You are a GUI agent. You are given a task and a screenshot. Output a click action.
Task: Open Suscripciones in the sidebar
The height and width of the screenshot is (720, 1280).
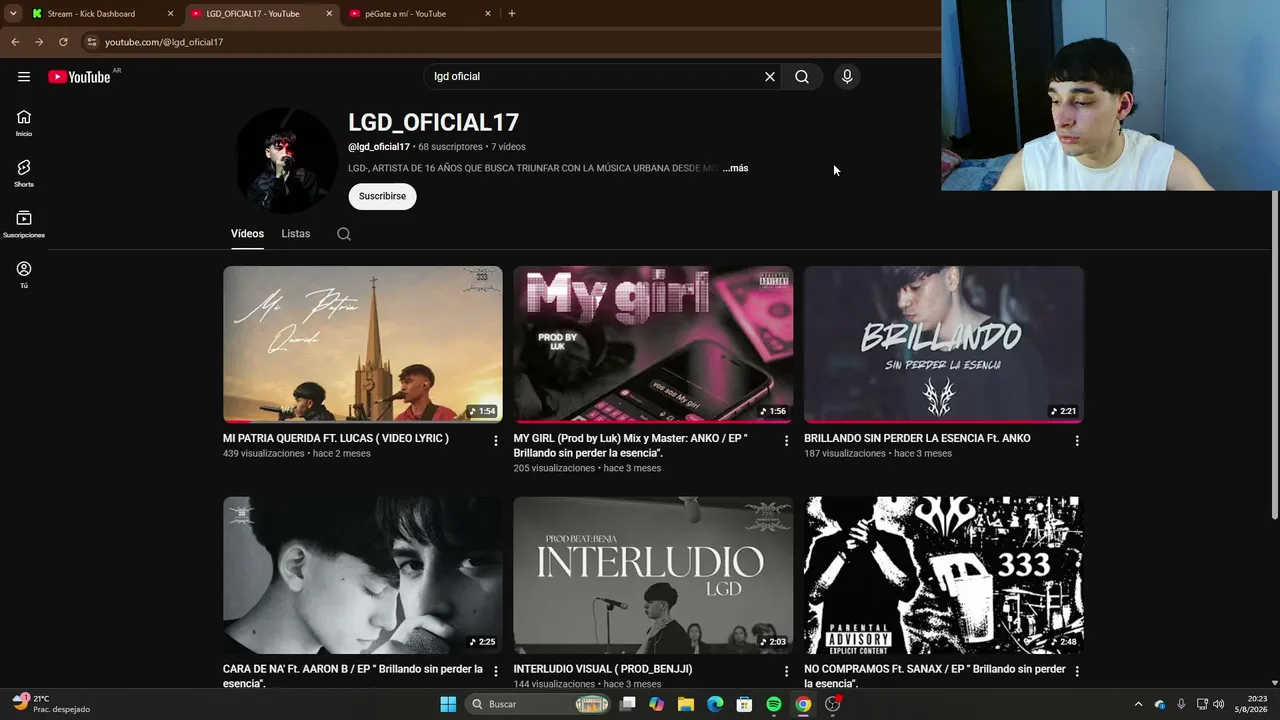pos(24,225)
